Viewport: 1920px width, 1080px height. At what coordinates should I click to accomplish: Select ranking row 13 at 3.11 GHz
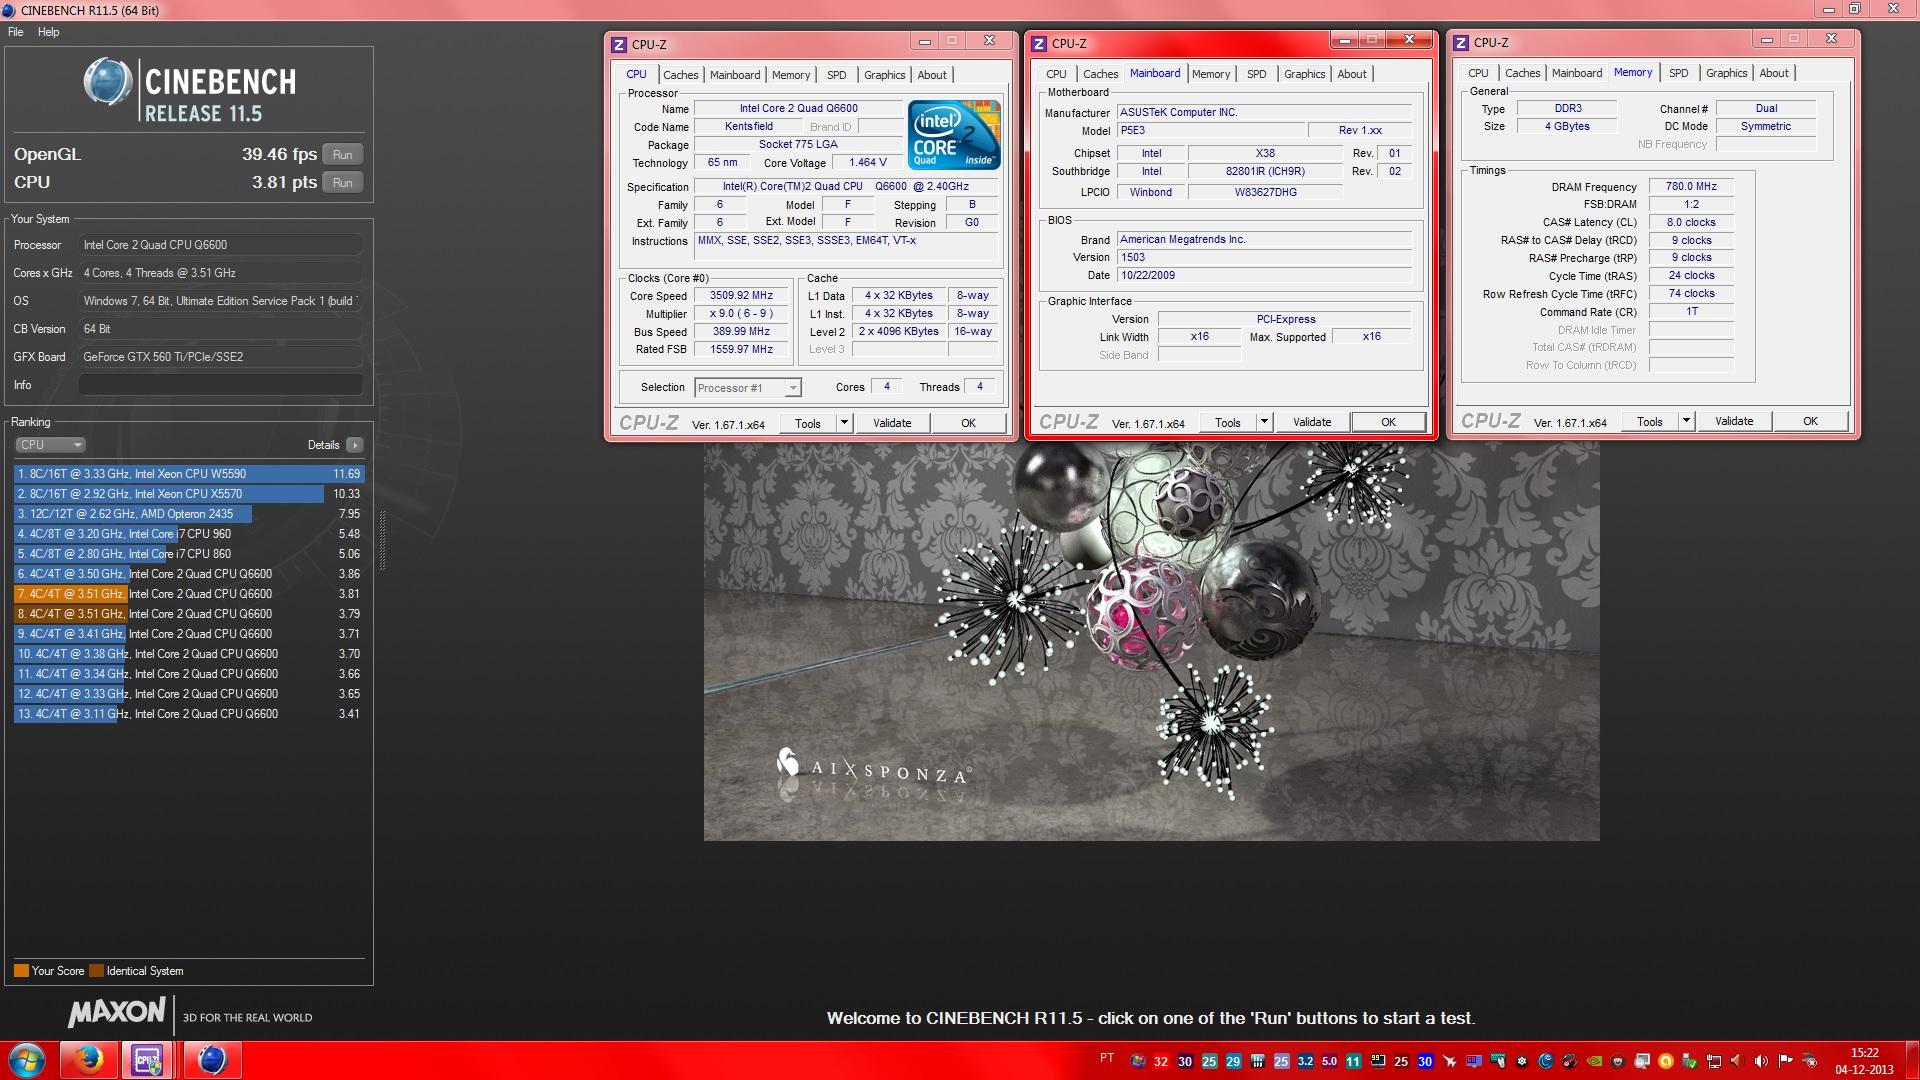click(x=189, y=714)
